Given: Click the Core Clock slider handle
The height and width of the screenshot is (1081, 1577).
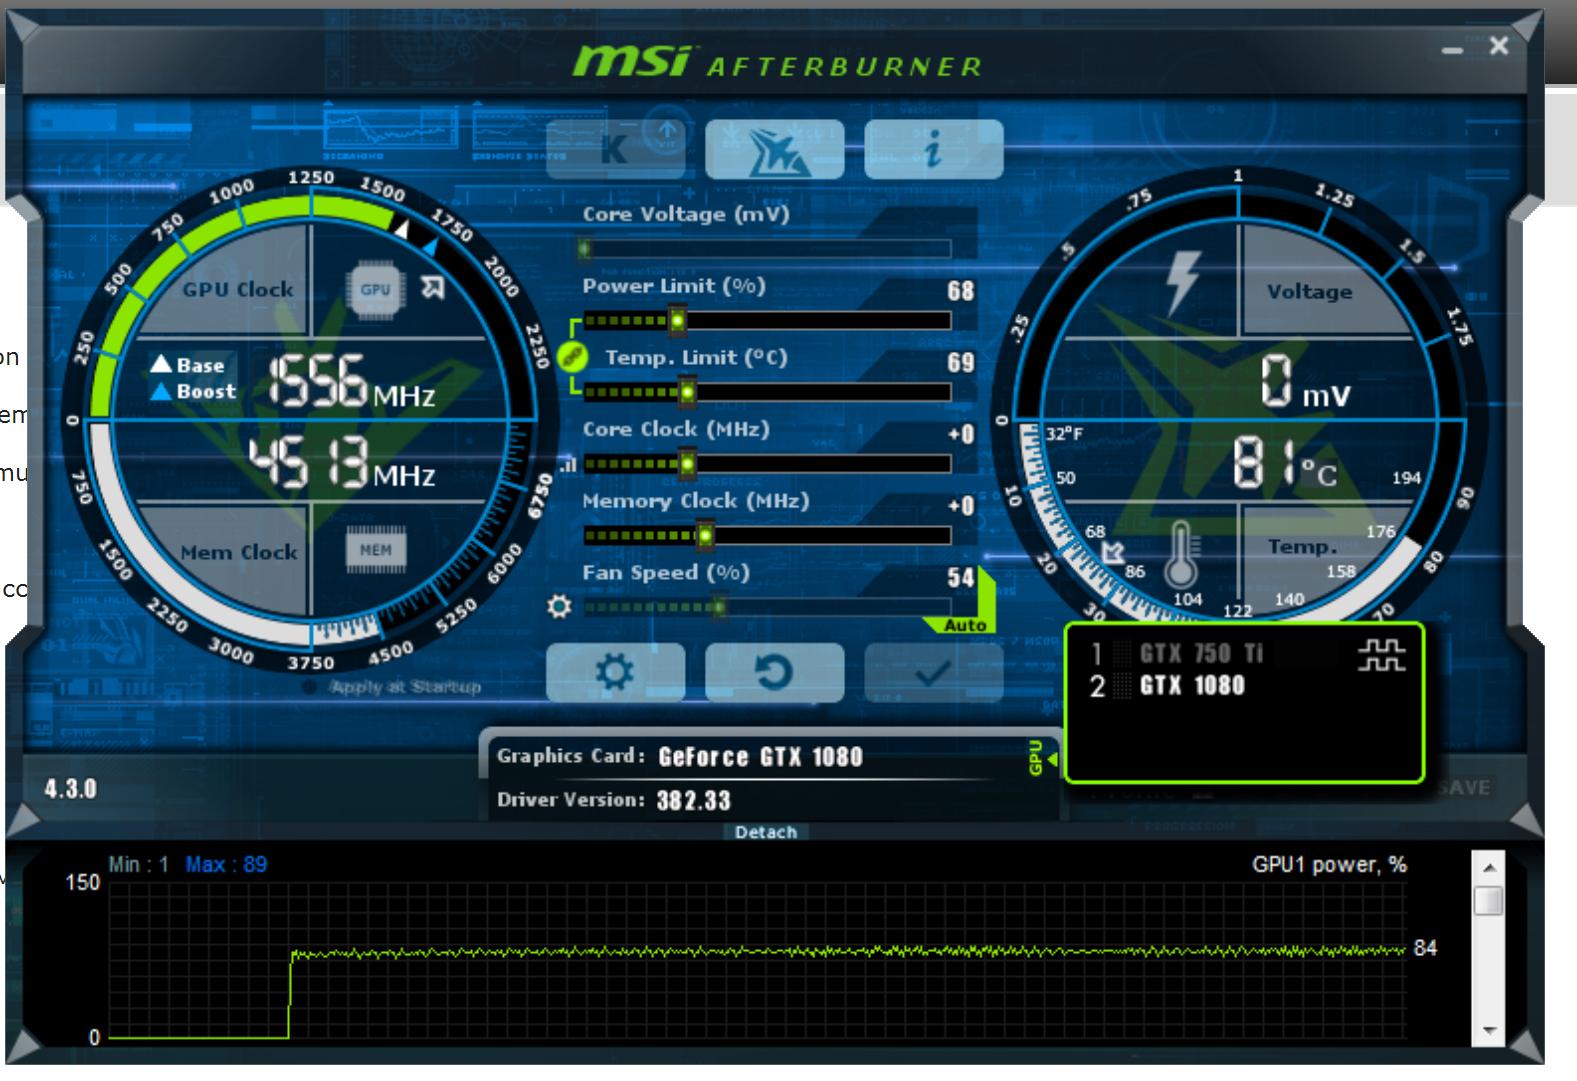Looking at the screenshot, I should [687, 463].
